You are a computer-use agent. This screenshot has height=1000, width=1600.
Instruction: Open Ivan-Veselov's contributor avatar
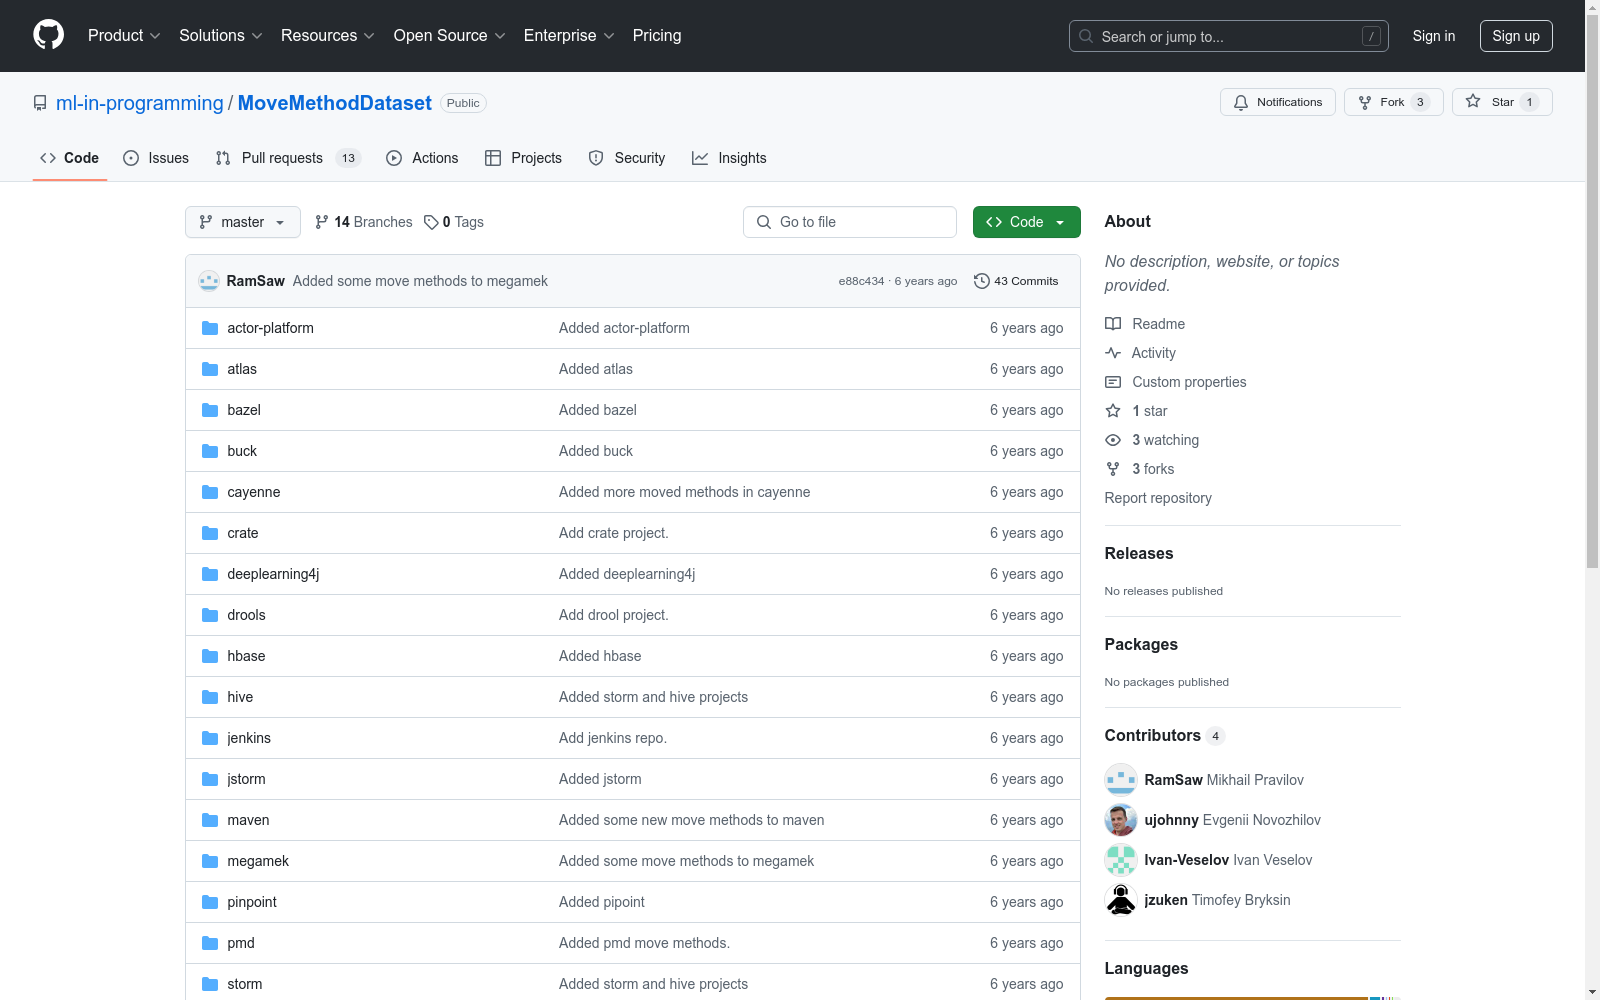(1121, 860)
